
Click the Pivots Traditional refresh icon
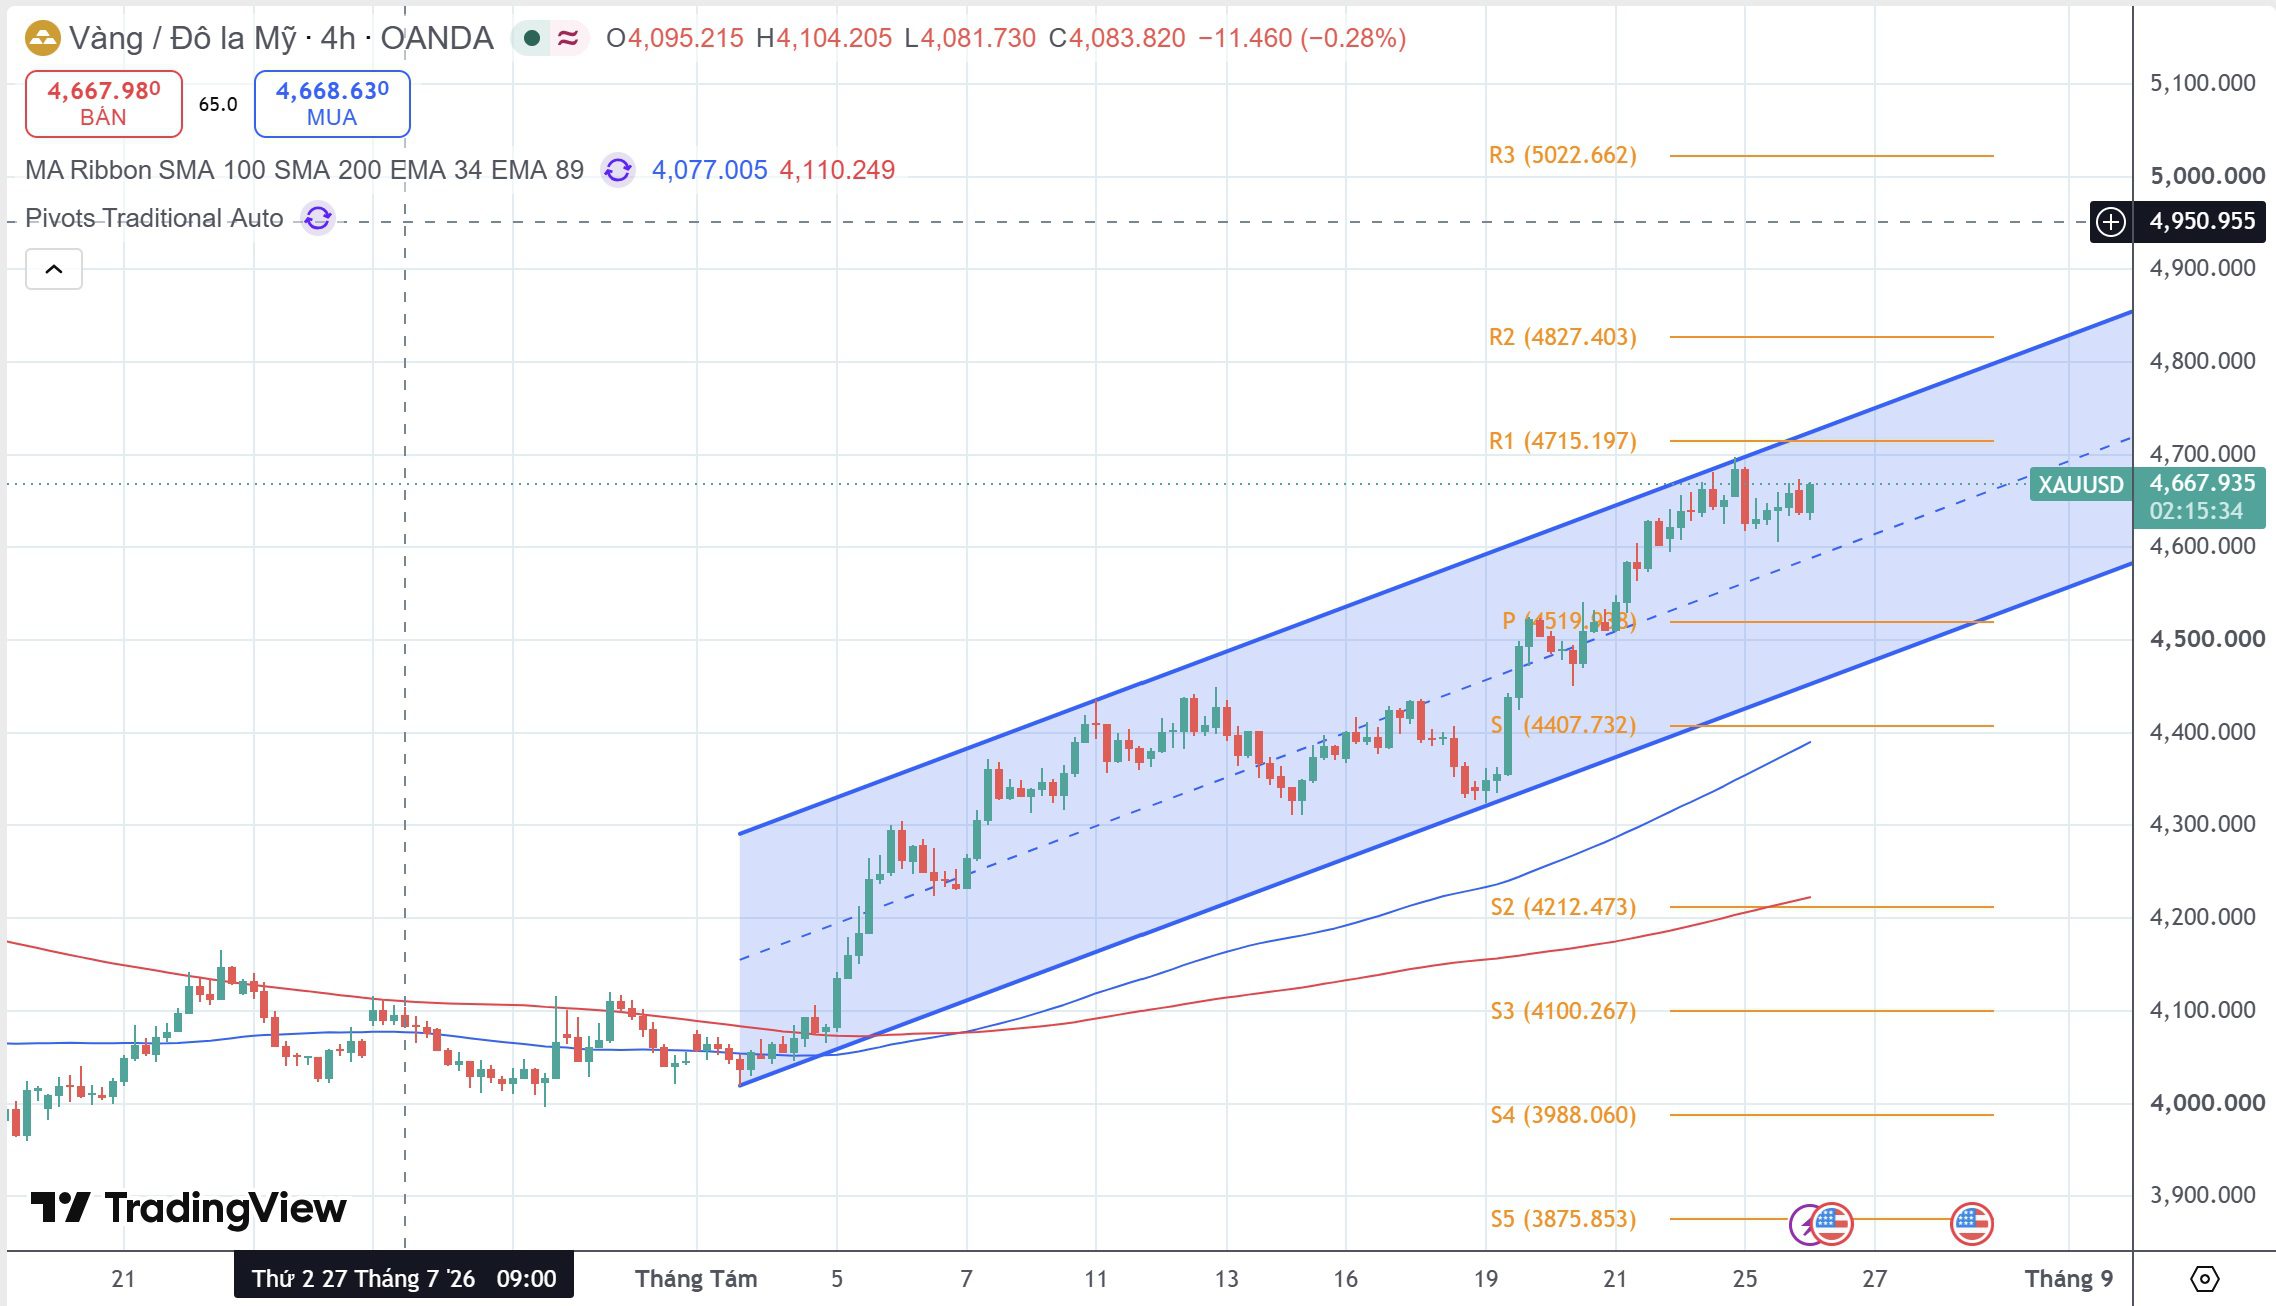point(318,218)
